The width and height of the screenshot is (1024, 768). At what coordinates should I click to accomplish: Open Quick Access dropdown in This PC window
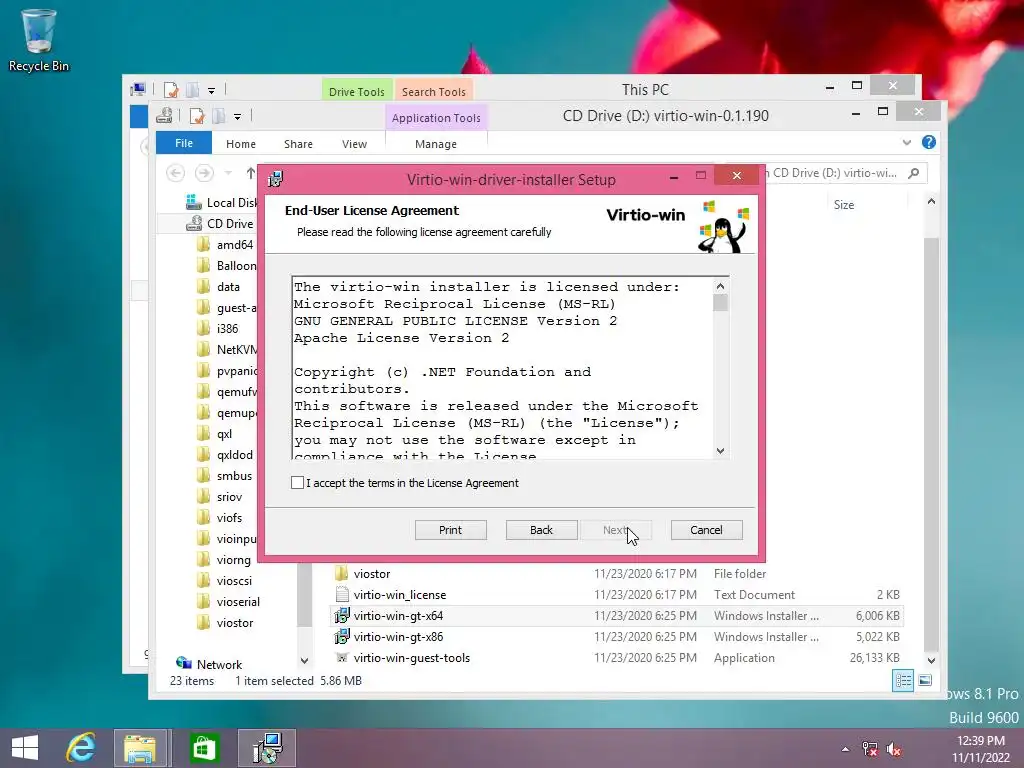pos(211,91)
